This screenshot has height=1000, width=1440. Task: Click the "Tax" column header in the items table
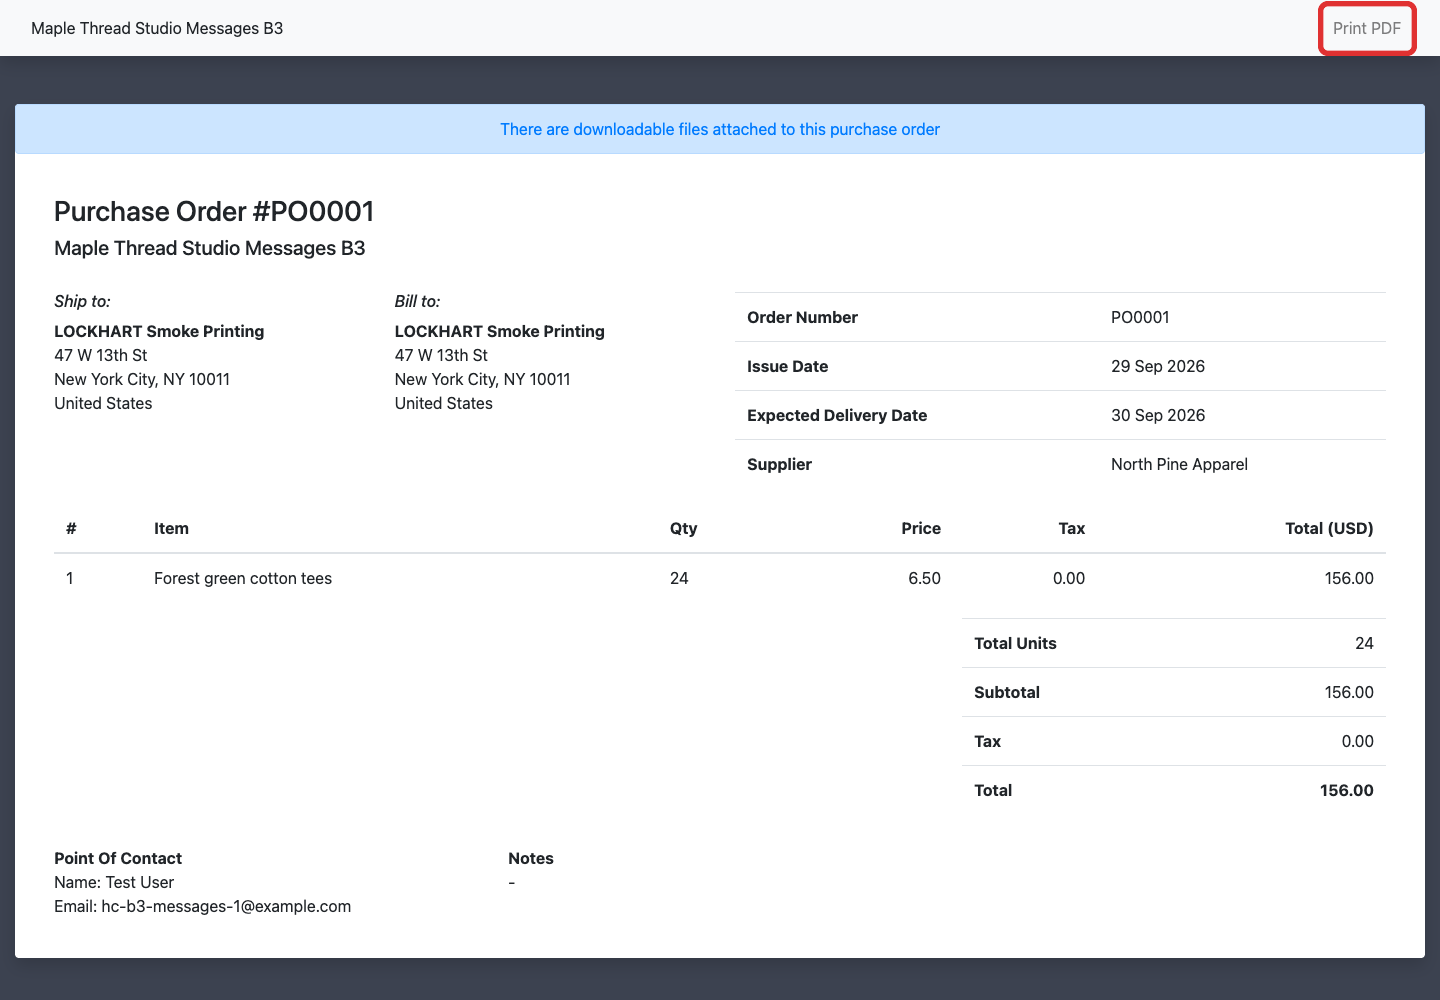(x=1072, y=528)
